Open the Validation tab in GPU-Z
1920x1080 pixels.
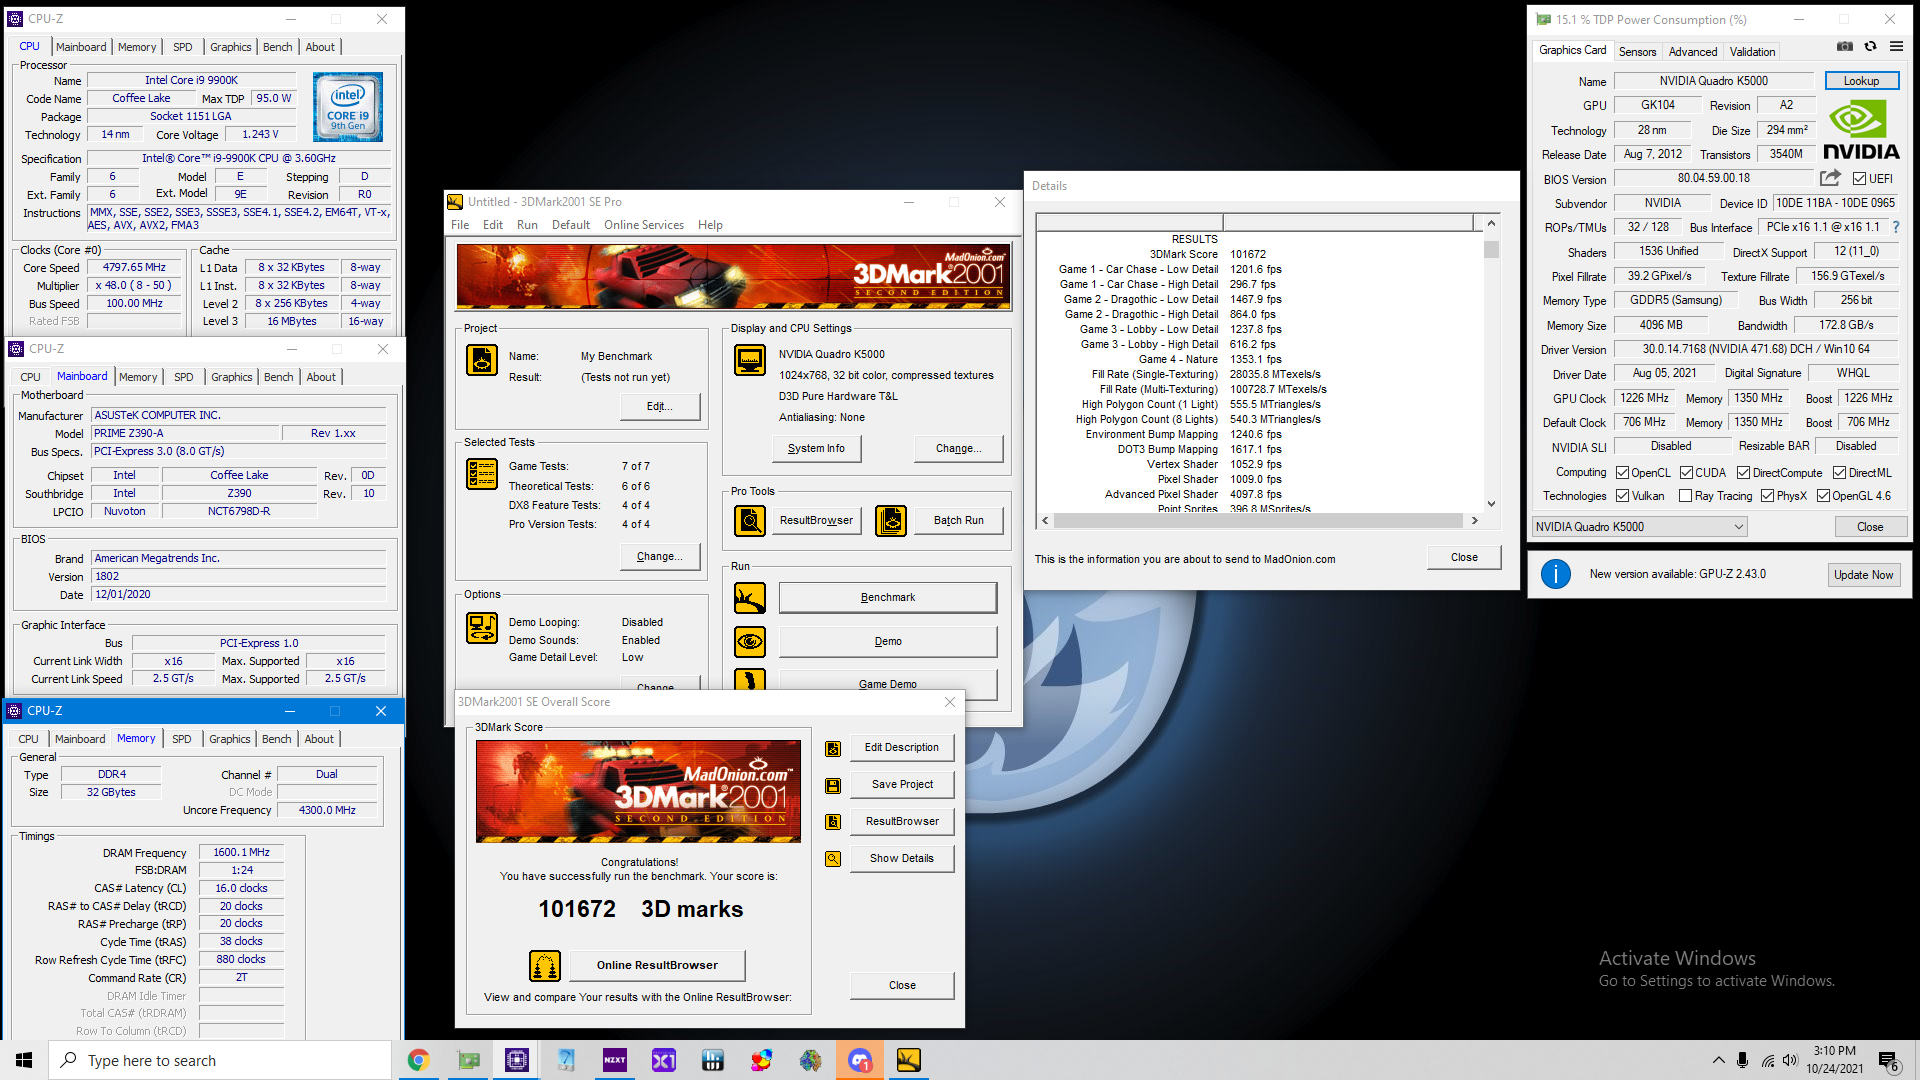point(1752,51)
